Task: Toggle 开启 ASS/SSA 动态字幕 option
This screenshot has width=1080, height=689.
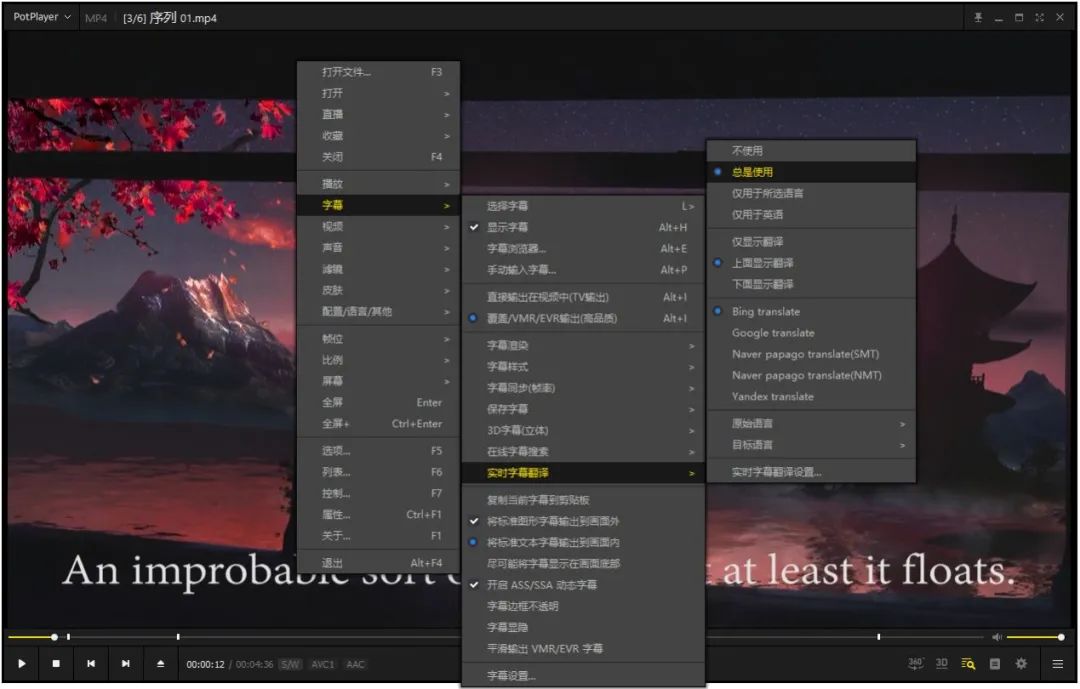Action: [583, 584]
